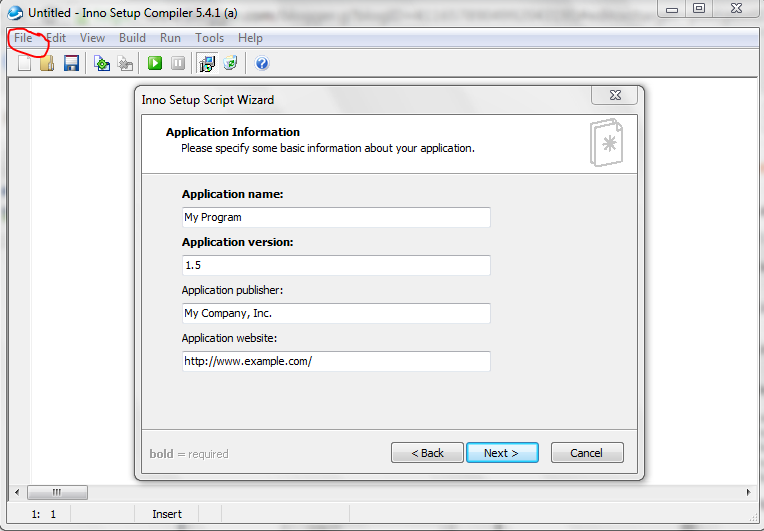Screen dimensions: 764x531
Task: Open the Tools menu
Action: (210, 38)
